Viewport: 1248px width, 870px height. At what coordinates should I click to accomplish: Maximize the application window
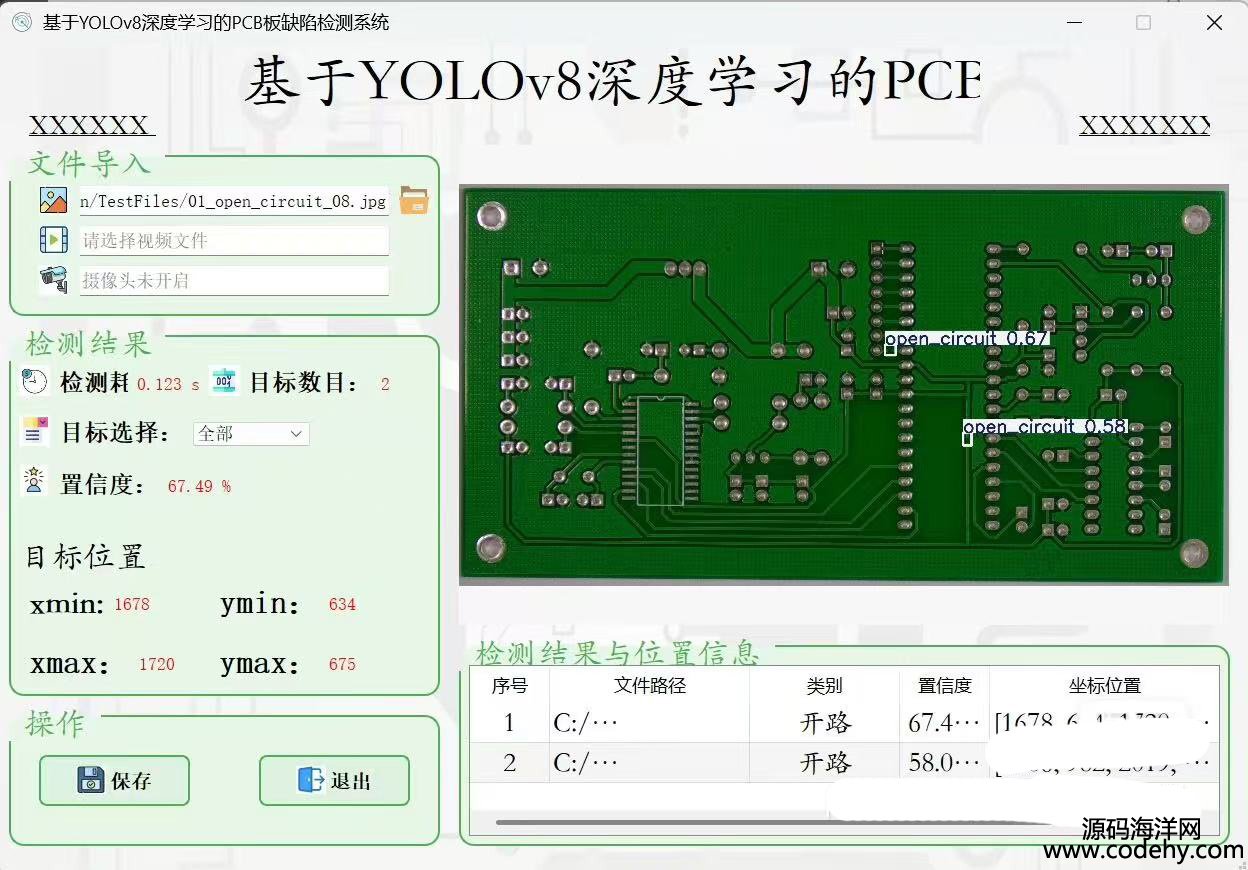pos(1144,22)
